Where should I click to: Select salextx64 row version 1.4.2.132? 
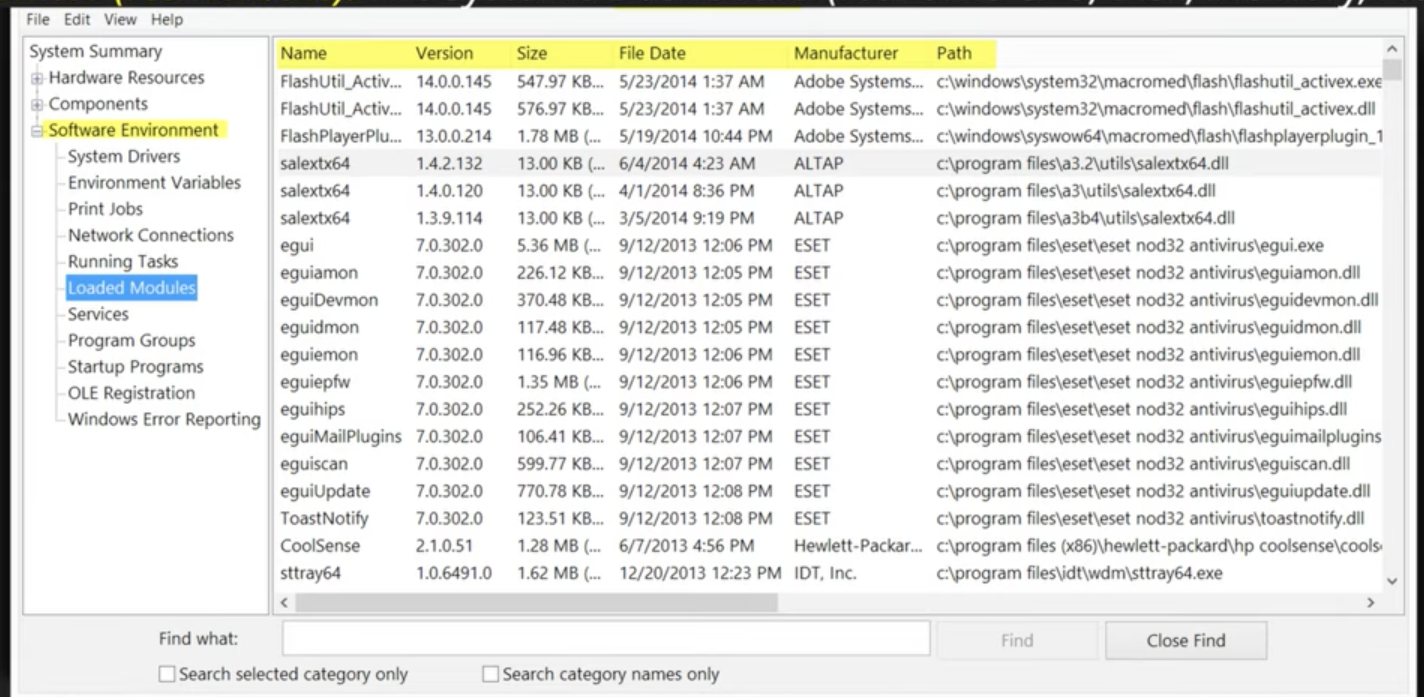coord(829,163)
